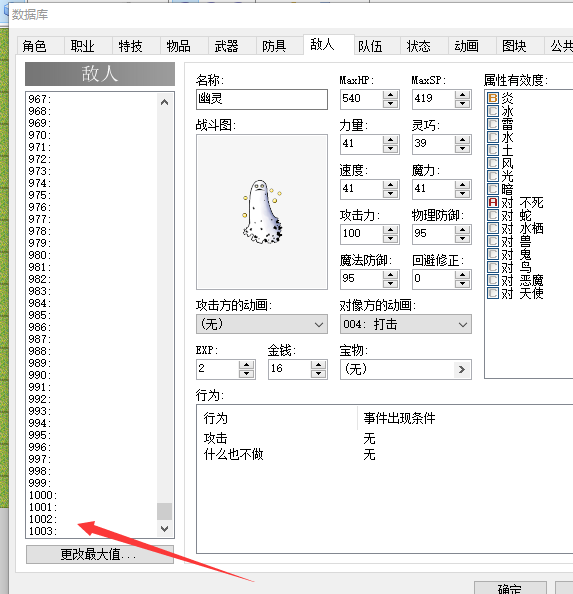Select enemy entry 1003 in list
The height and width of the screenshot is (594, 573).
pyautogui.click(x=91, y=531)
